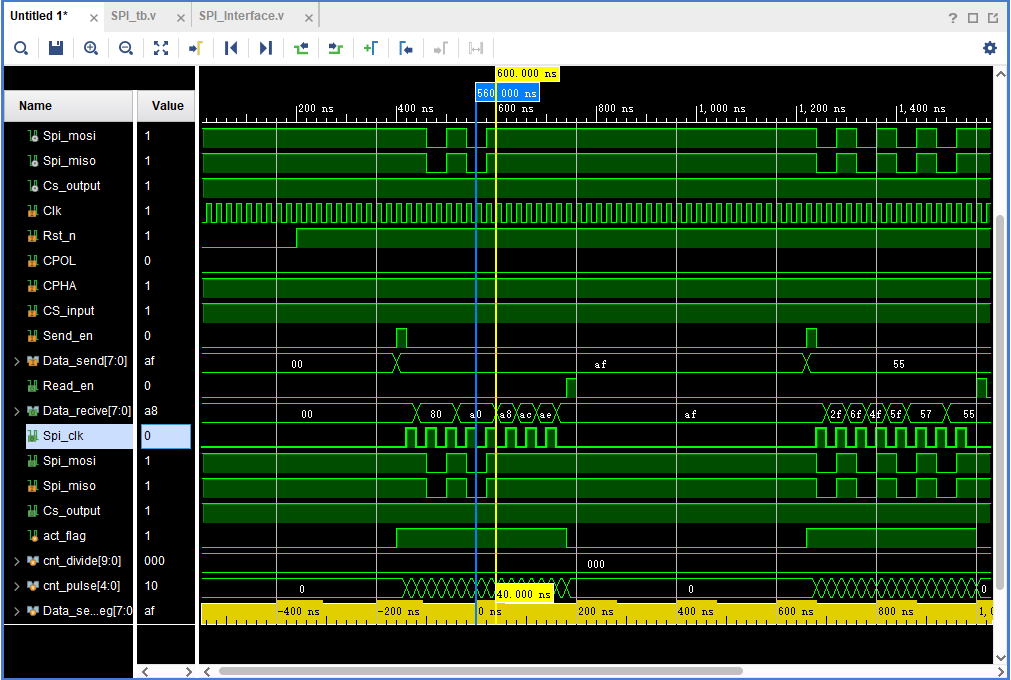Screen dimensions: 1011x680
Task: Click the 600.000 ns yellow cursor label
Action: pos(527,73)
